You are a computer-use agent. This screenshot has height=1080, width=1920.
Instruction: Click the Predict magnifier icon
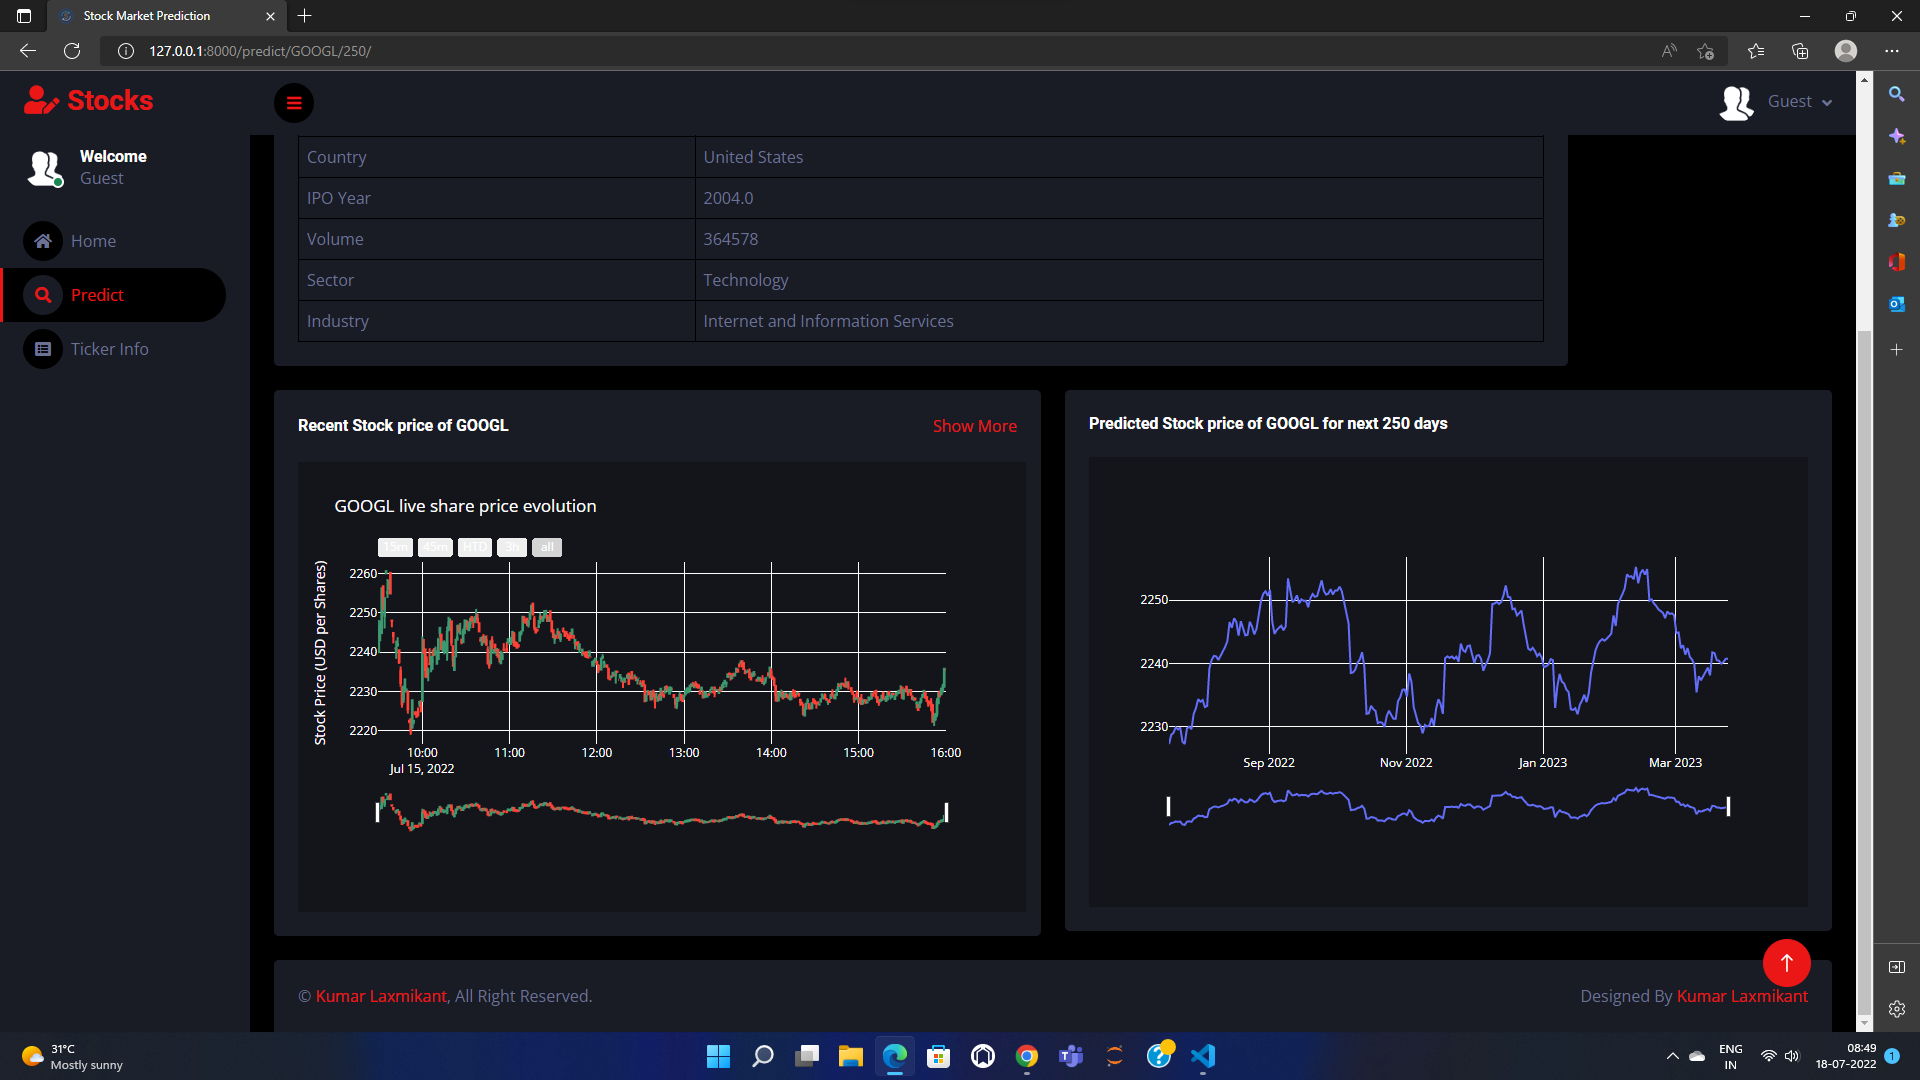coord(43,295)
